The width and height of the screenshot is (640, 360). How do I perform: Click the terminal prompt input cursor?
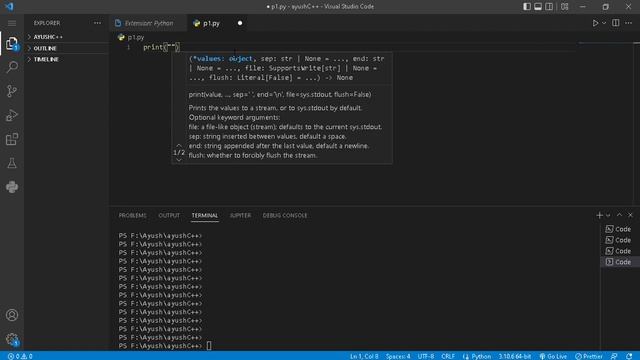pos(209,346)
